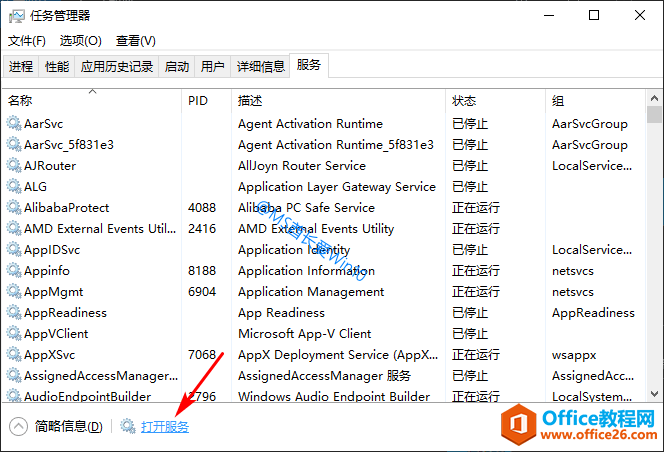Open the 打开服务 link
This screenshot has height=452, width=664.
(x=165, y=426)
